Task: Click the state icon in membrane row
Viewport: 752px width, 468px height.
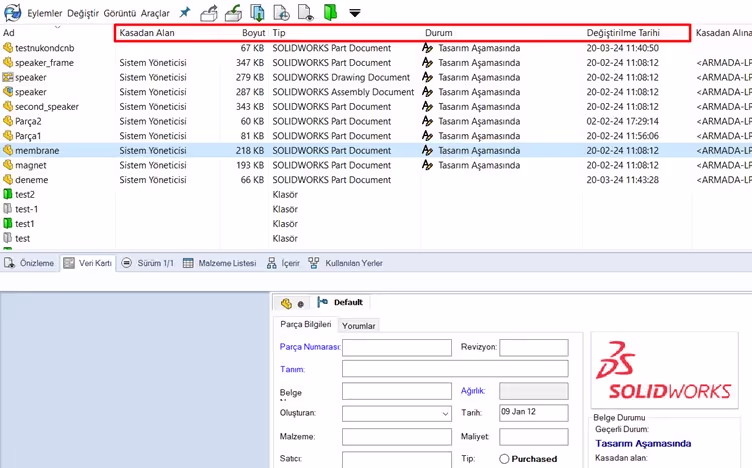Action: coord(427,150)
